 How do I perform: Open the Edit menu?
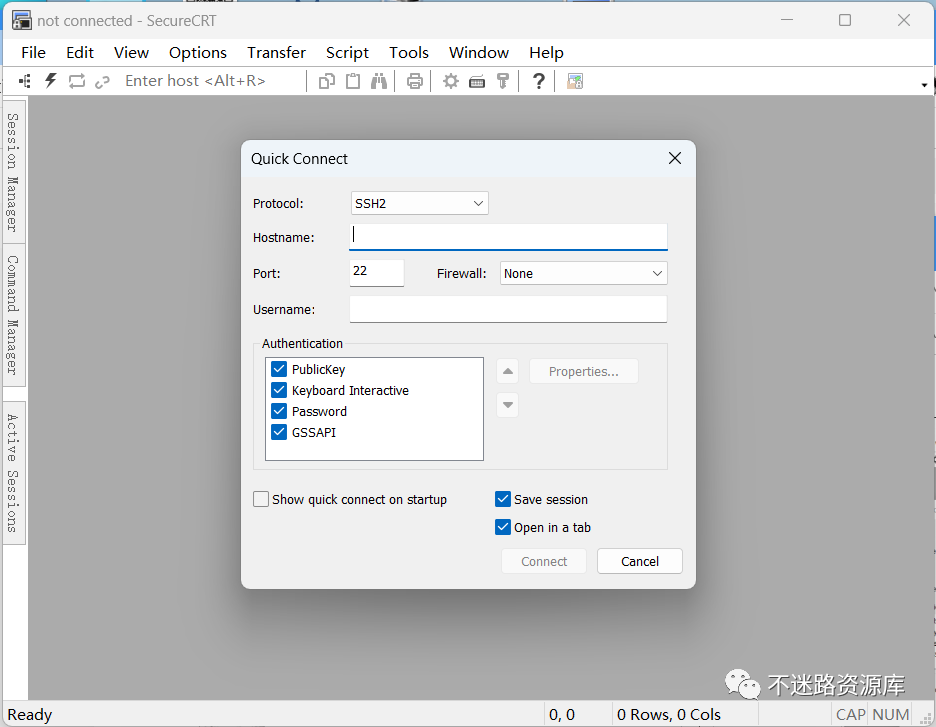coord(80,53)
